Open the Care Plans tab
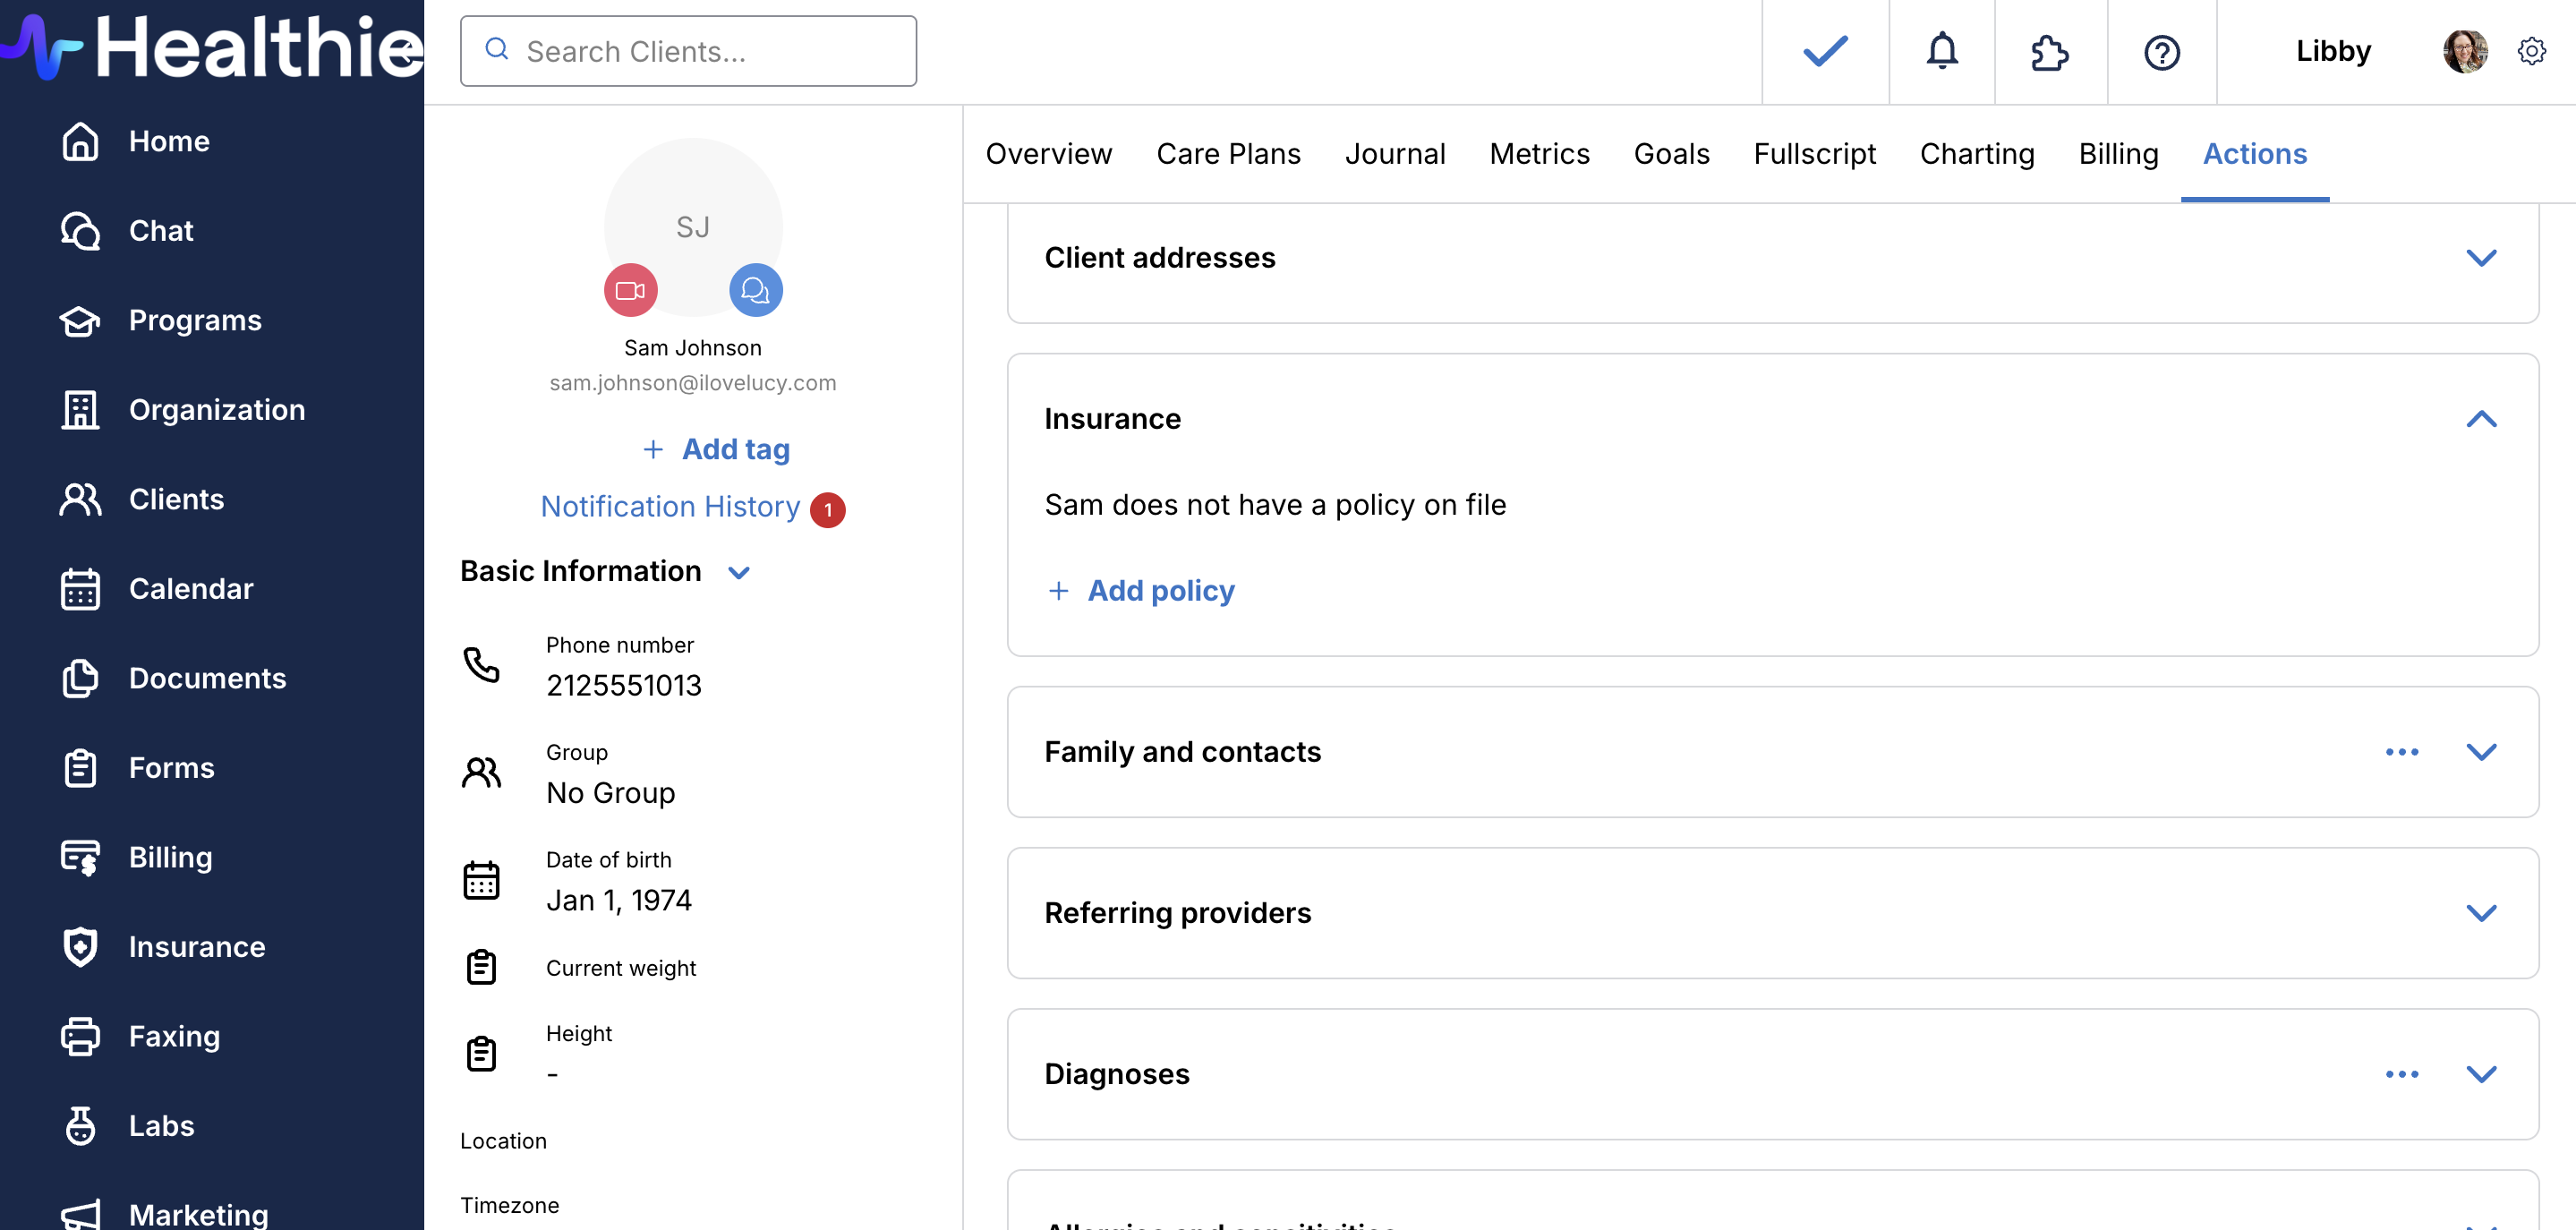The height and width of the screenshot is (1230, 2576). click(x=1227, y=153)
